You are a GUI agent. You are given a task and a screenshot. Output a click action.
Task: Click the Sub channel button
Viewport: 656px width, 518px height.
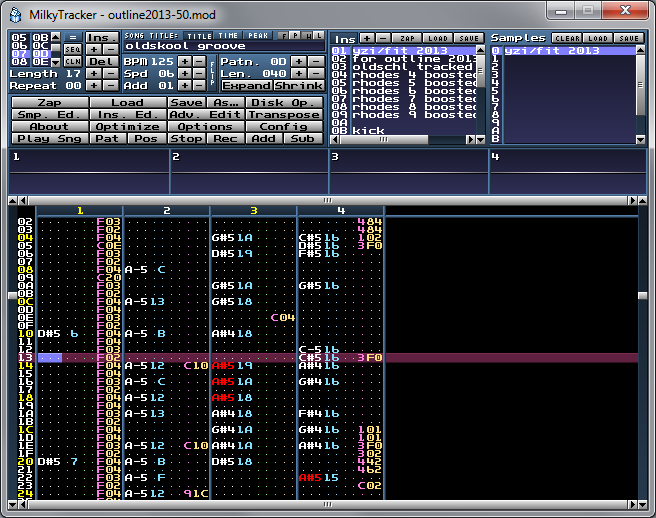(303, 139)
